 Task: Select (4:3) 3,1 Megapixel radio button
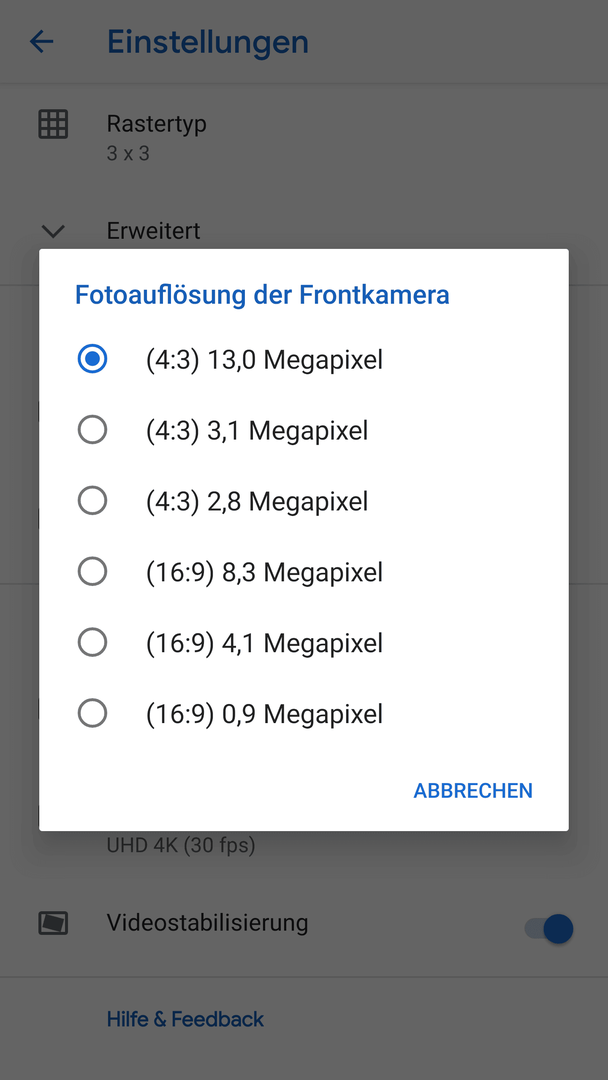click(92, 430)
